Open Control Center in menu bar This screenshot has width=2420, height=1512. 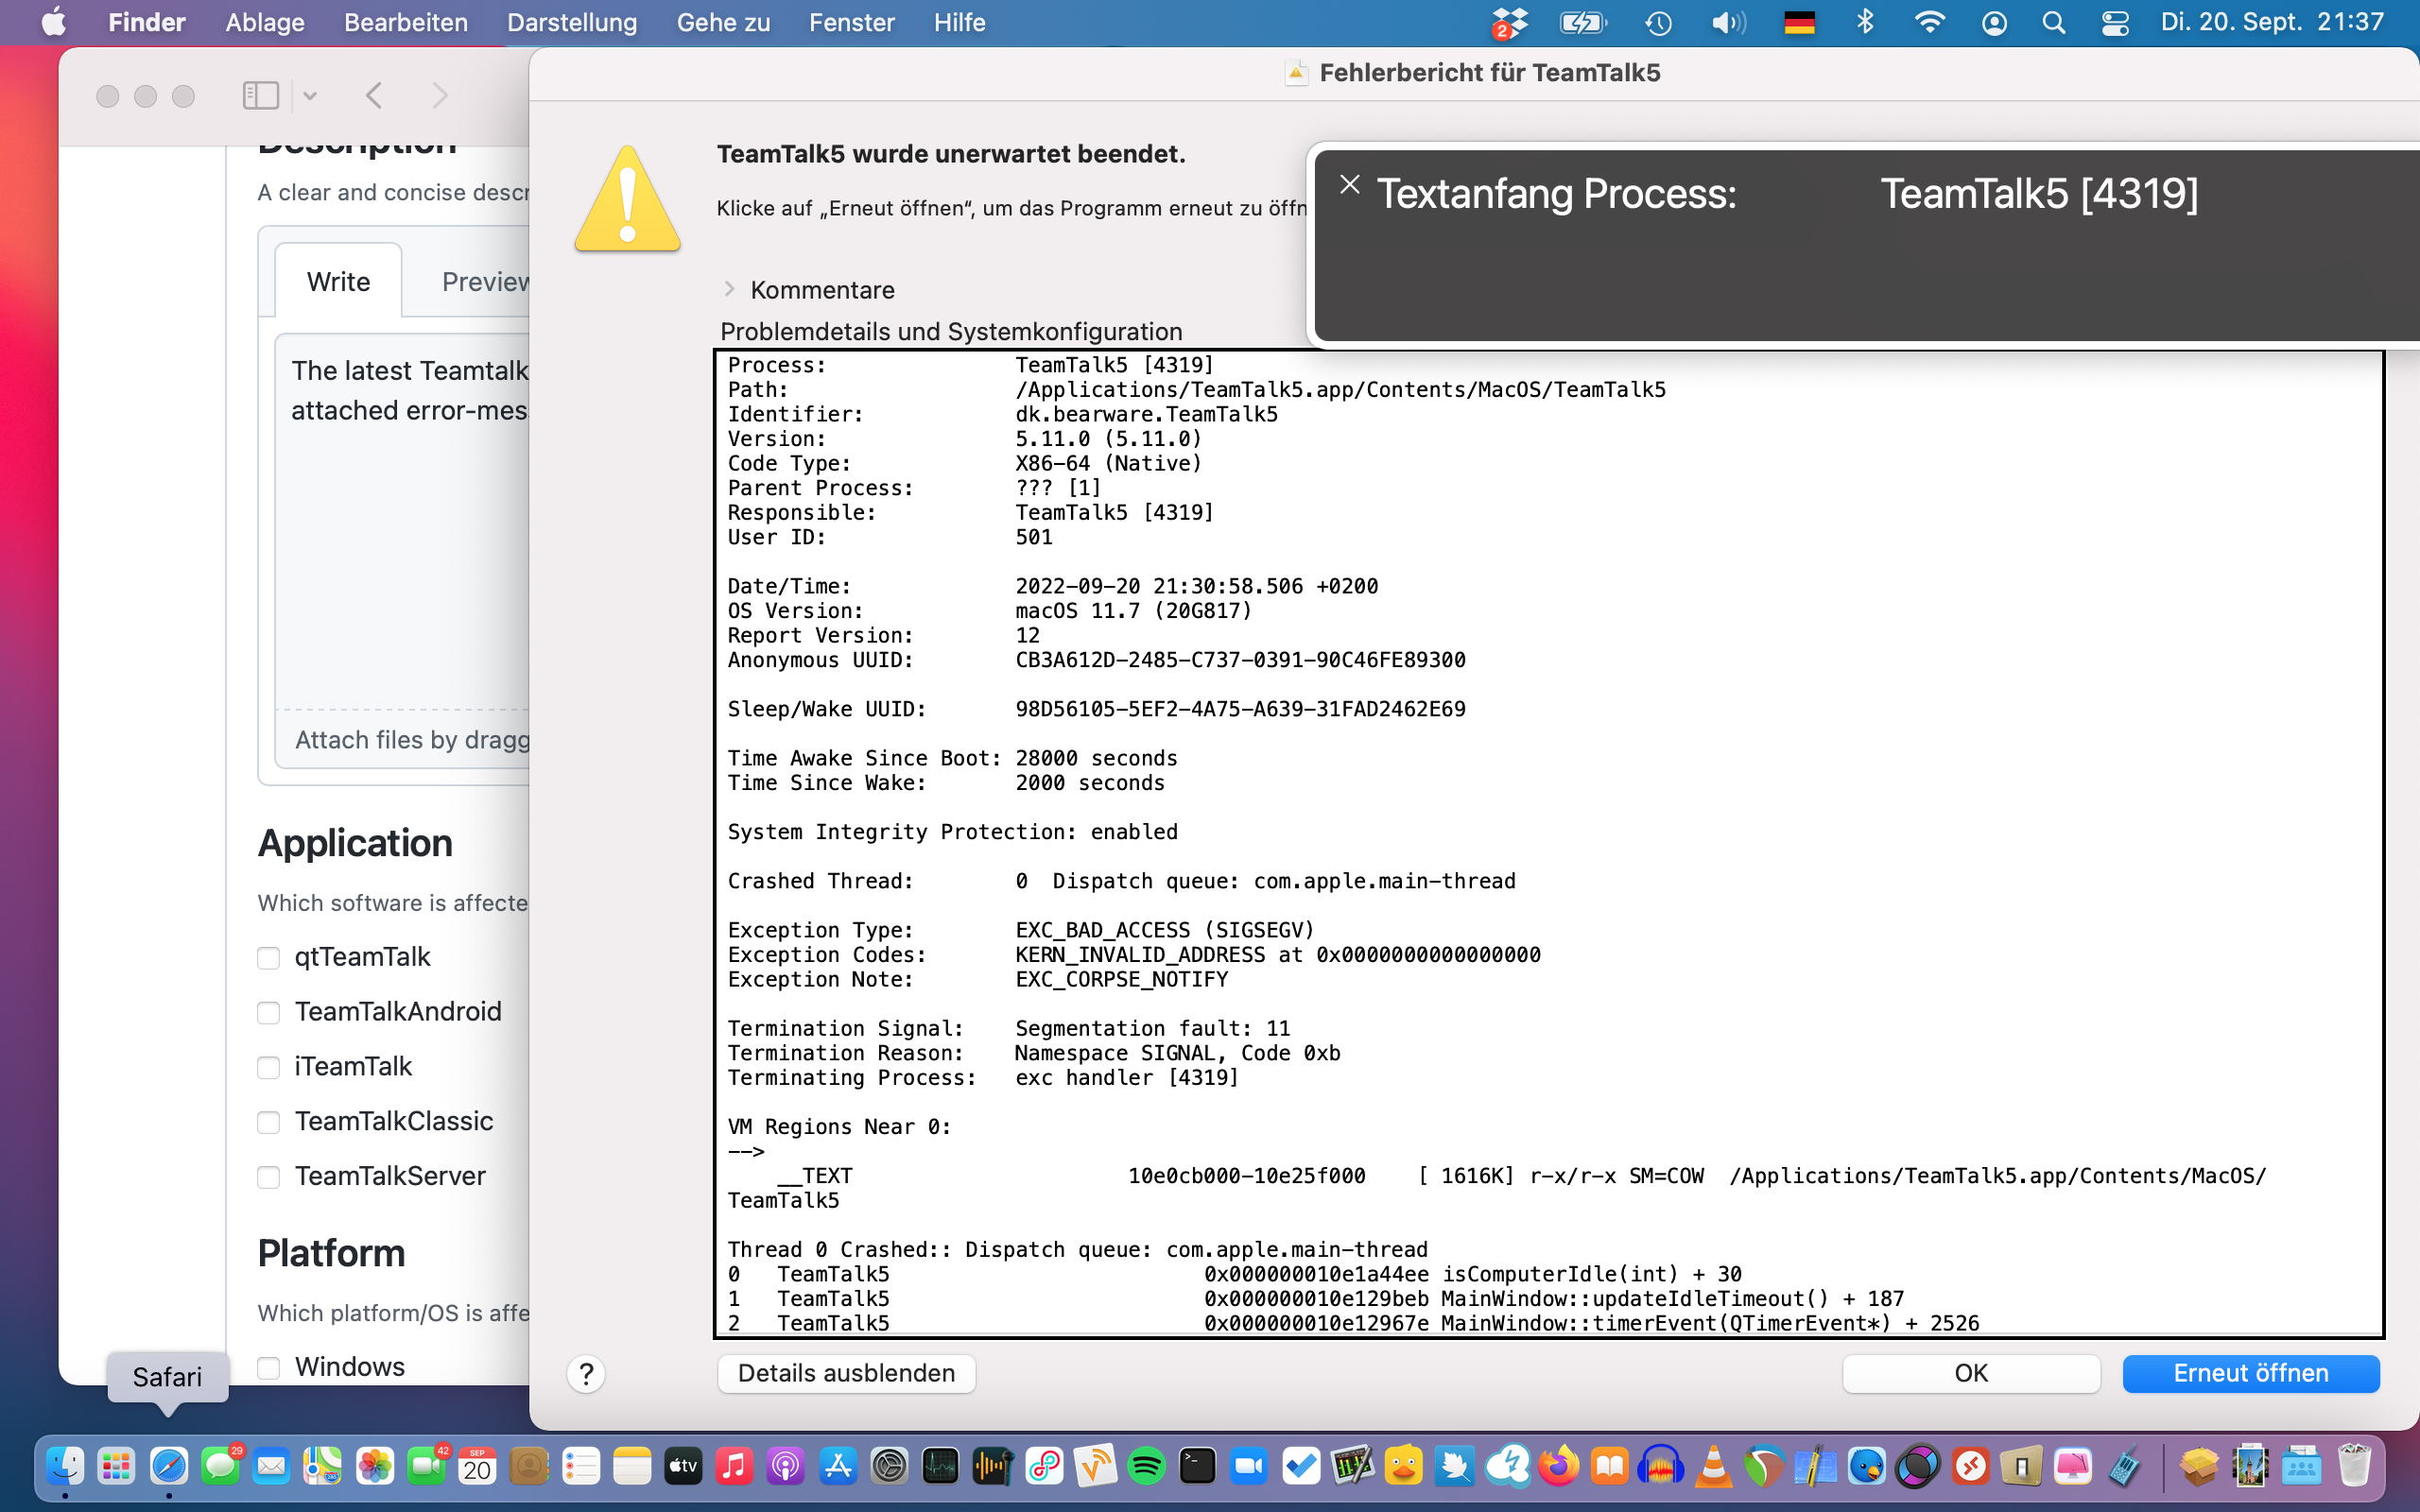[x=2115, y=22]
